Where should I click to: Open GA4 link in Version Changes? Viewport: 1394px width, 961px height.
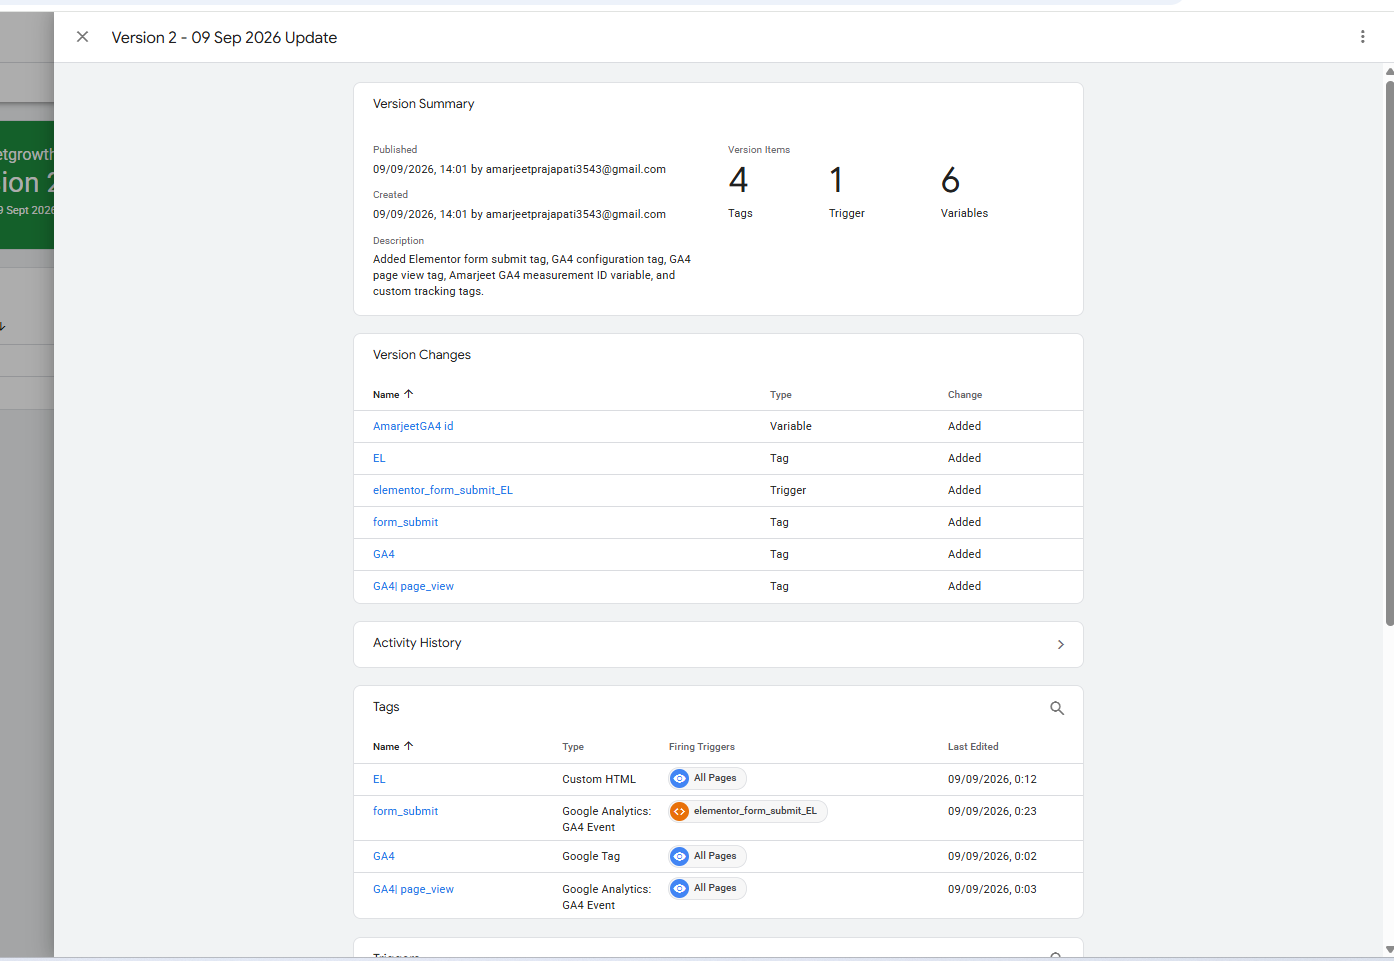384,554
